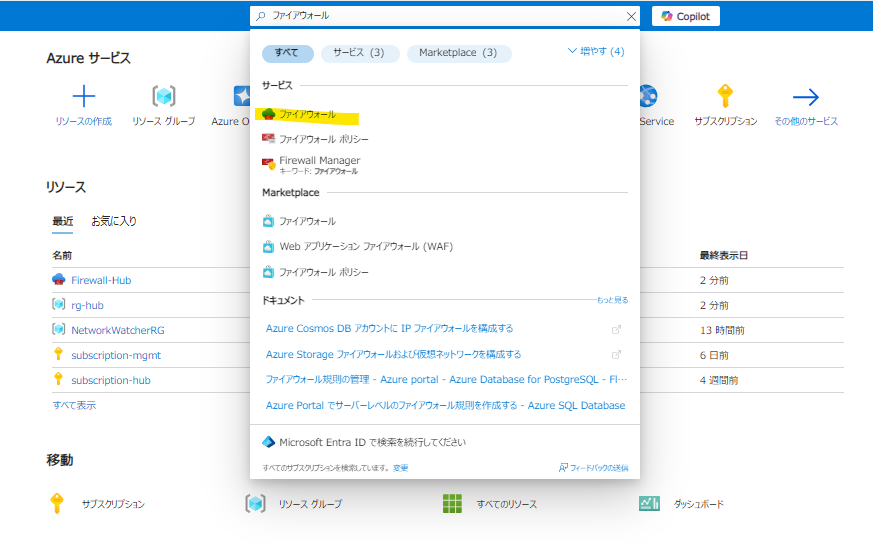This screenshot has height=546, width=873.
Task: Click the search field containing ファイアウォール
Action: (445, 16)
